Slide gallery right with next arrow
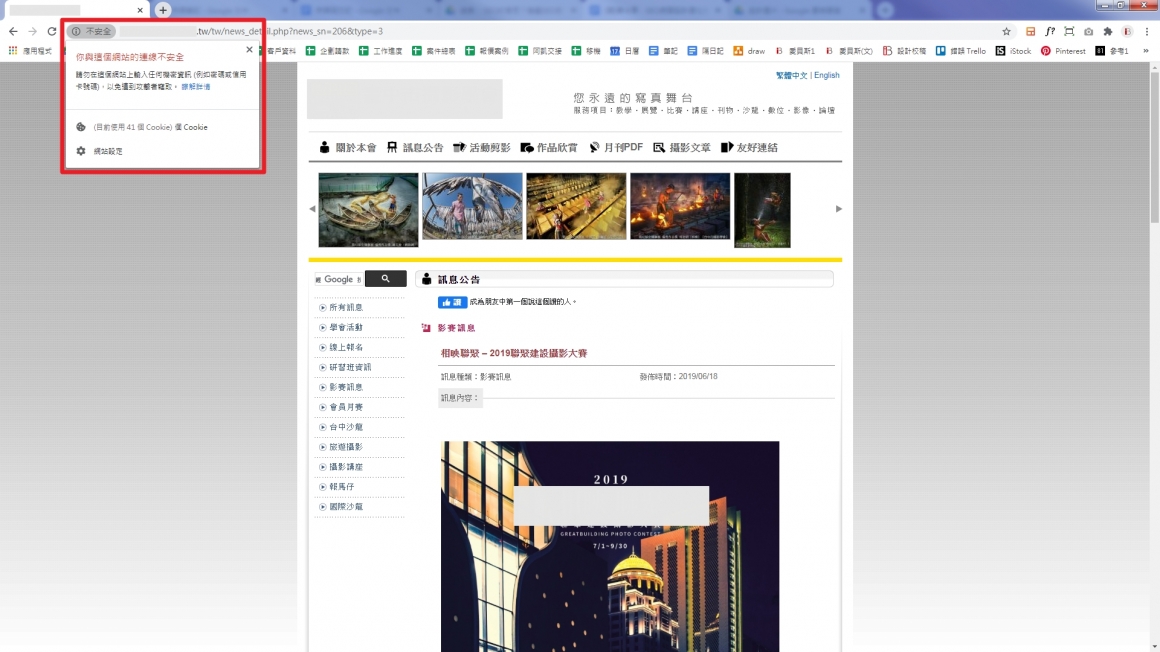Screen dimensions: 1160x652 click(x=838, y=209)
